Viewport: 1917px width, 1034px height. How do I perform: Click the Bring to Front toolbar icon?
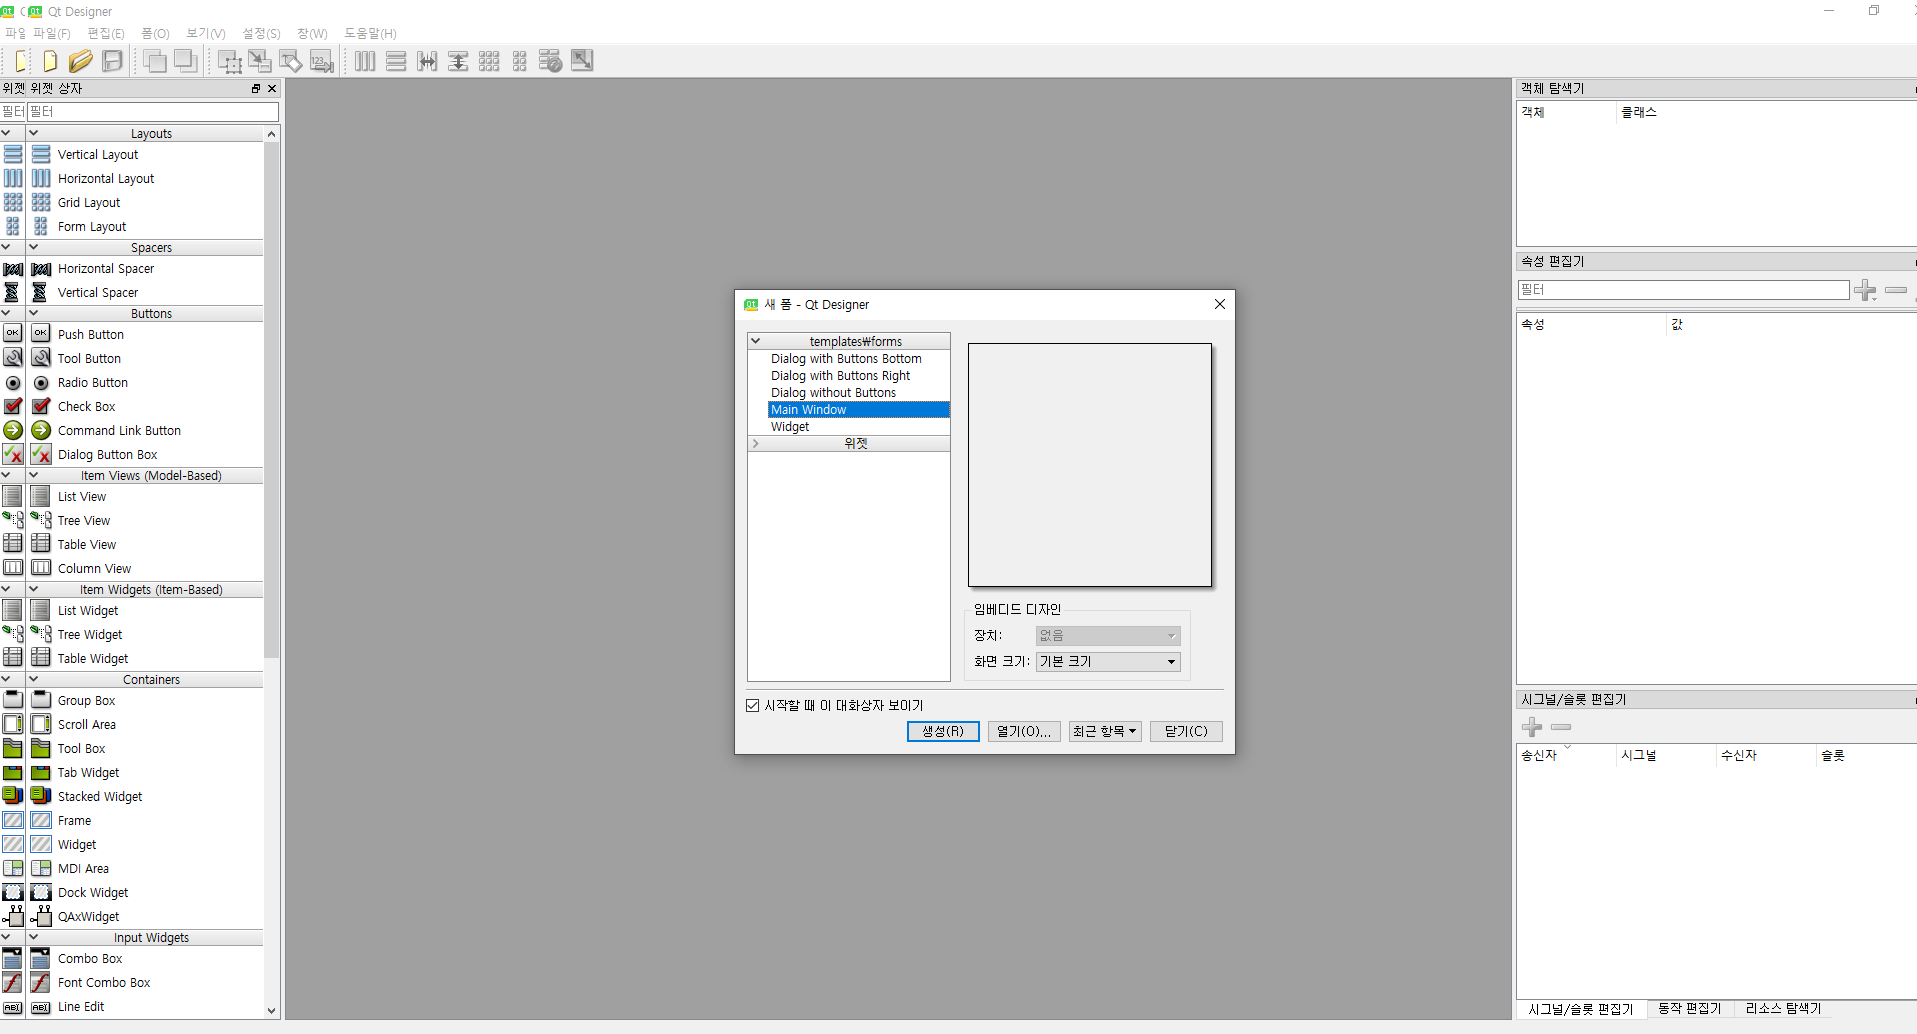[186, 61]
